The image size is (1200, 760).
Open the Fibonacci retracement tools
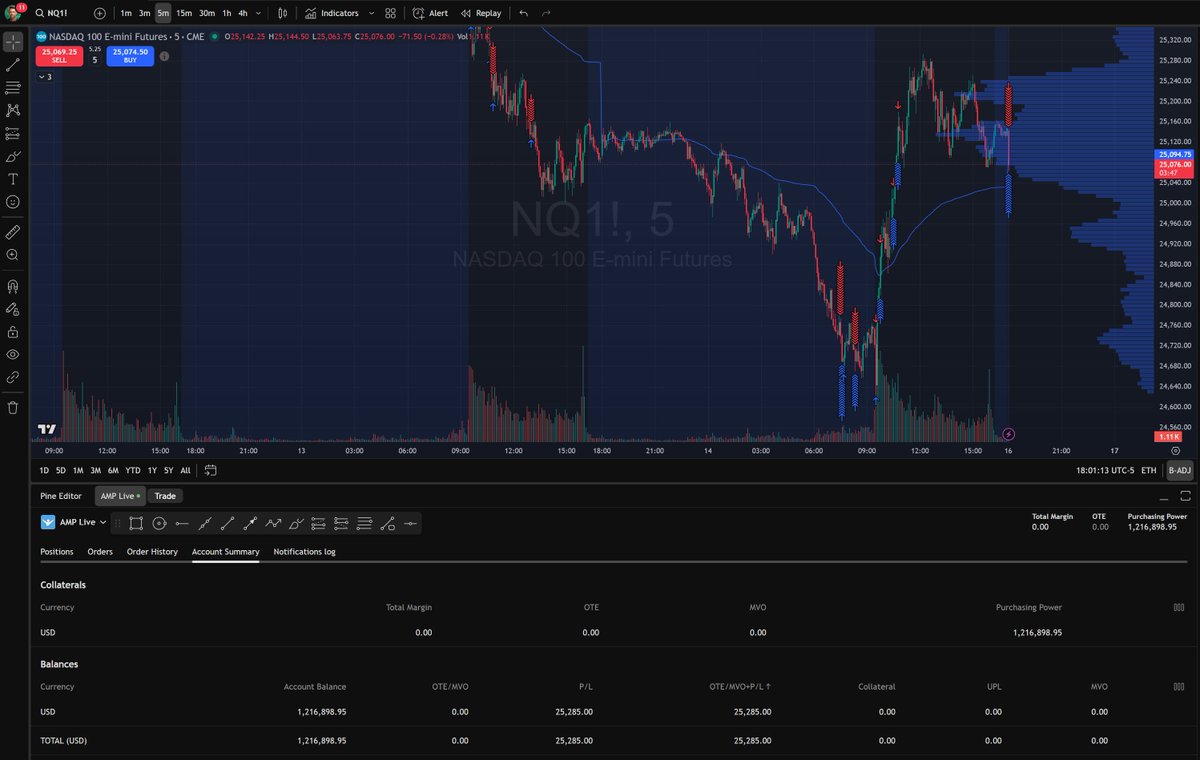(13, 87)
